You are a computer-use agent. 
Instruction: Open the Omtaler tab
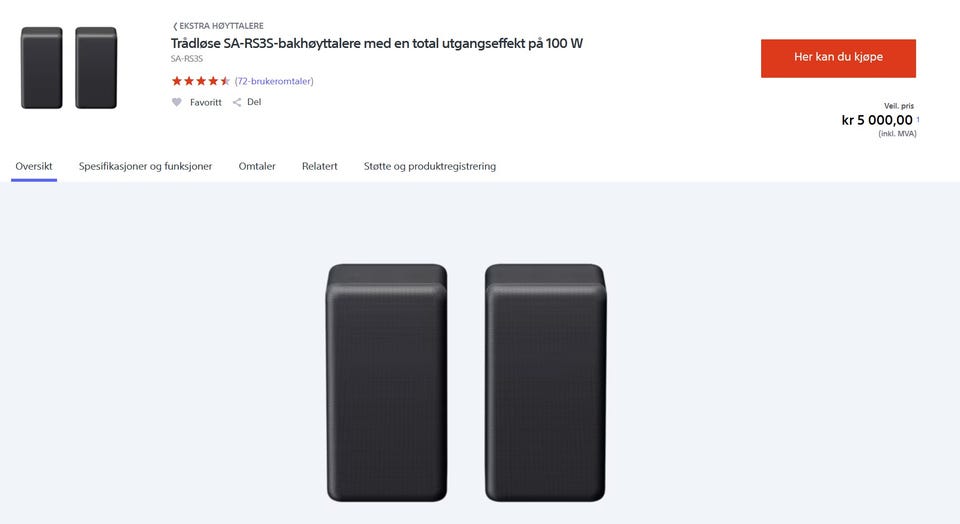[257, 166]
